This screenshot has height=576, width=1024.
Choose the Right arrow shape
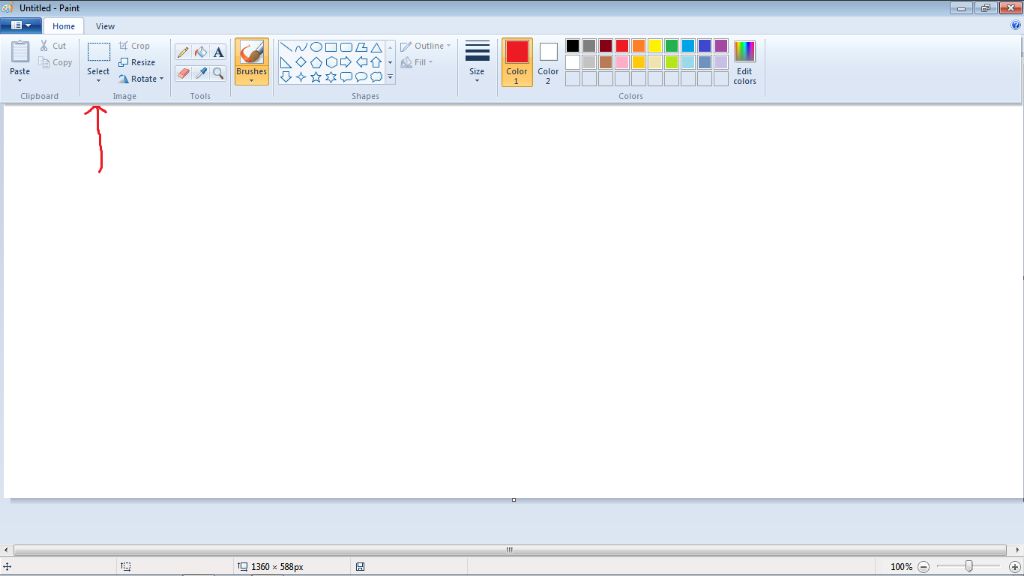coord(346,62)
